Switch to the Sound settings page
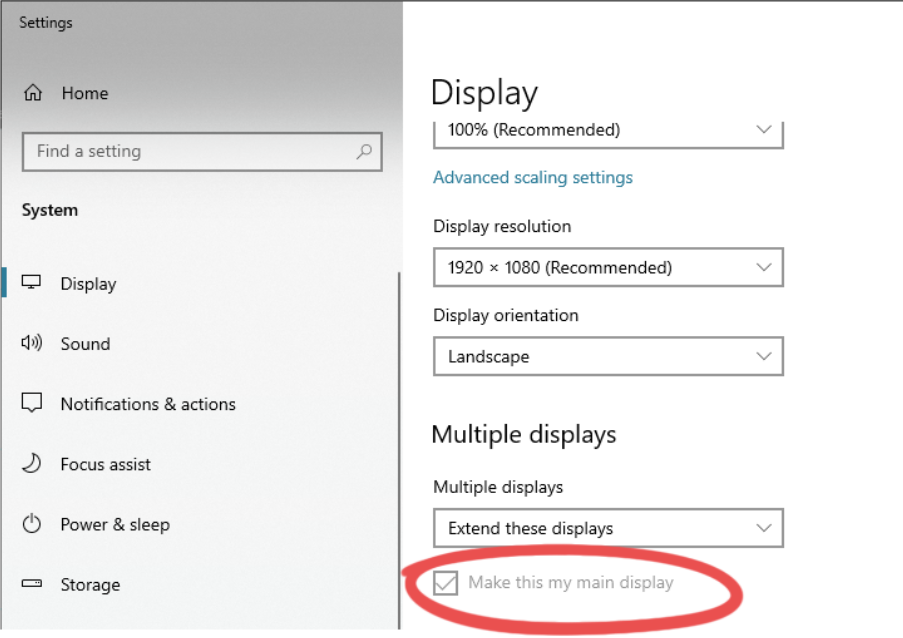Image resolution: width=903 pixels, height=638 pixels. [85, 343]
